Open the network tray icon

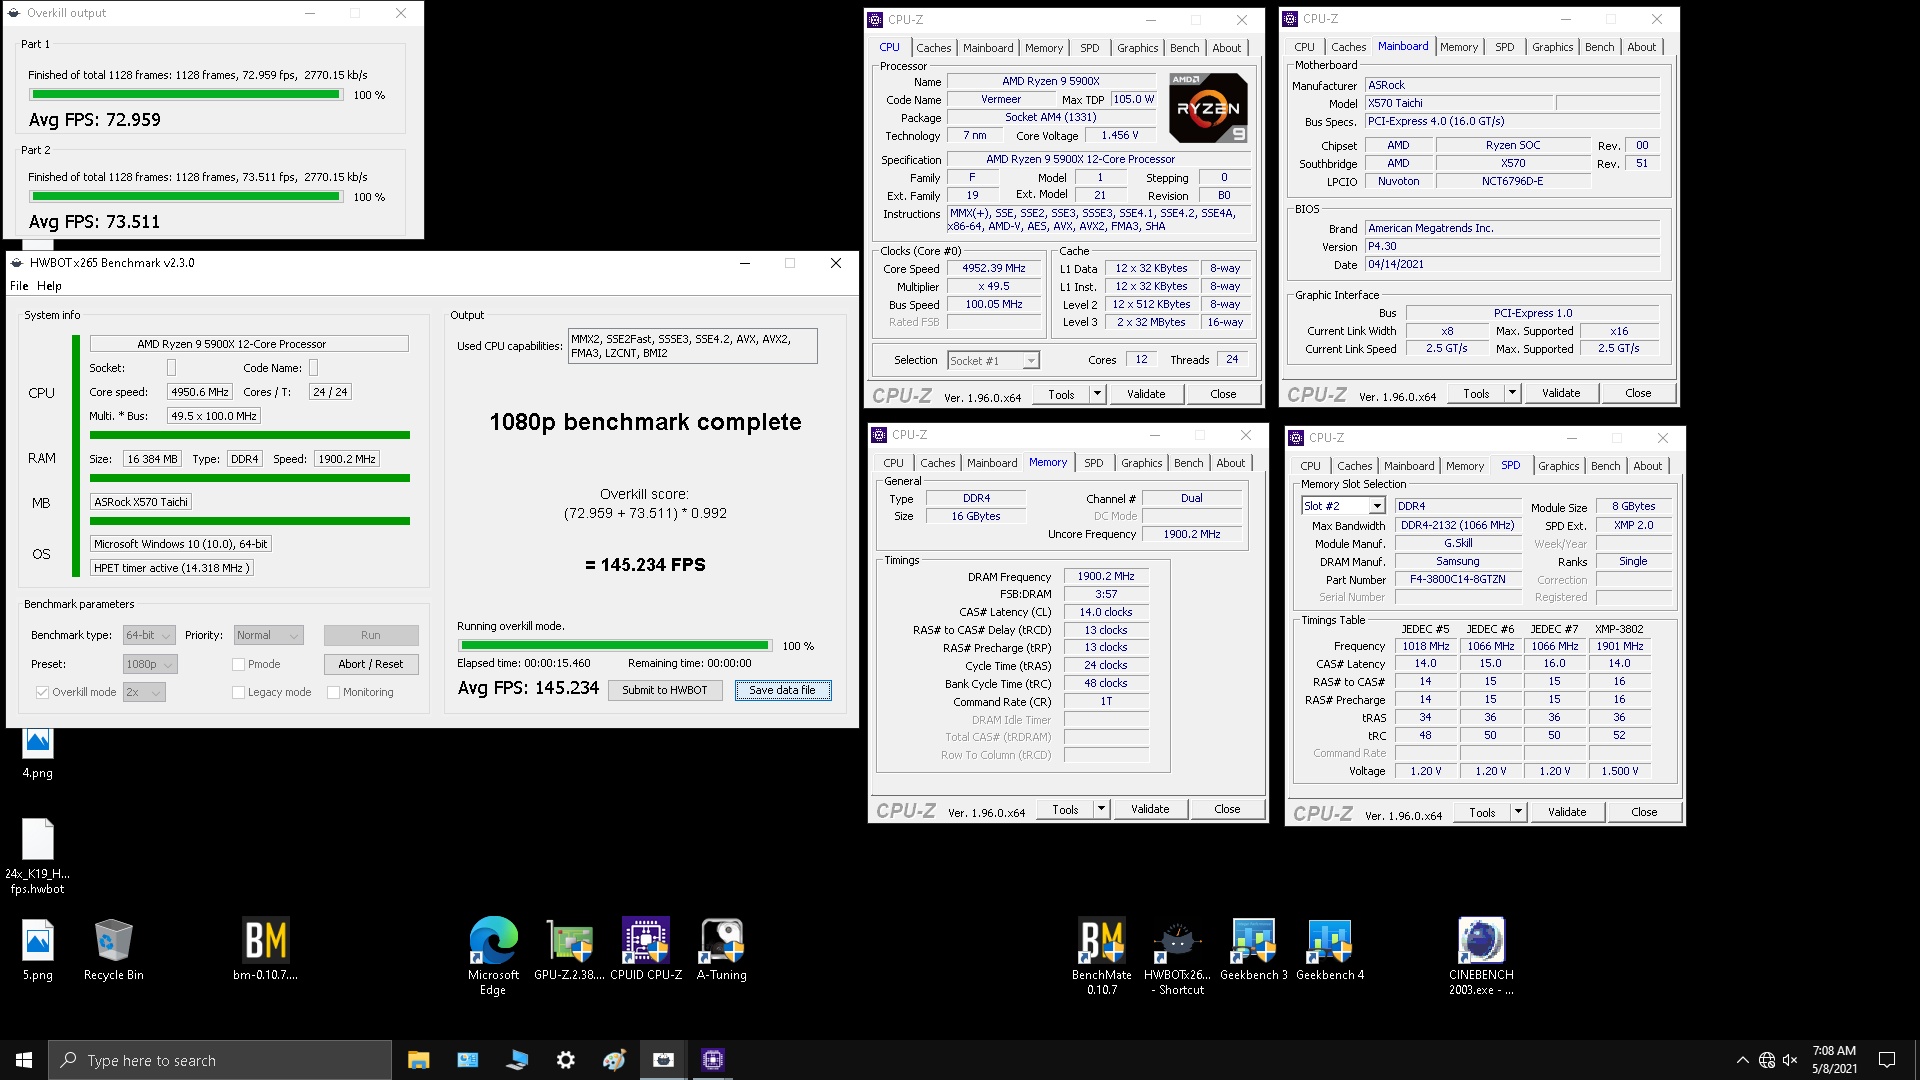click(x=1767, y=1060)
